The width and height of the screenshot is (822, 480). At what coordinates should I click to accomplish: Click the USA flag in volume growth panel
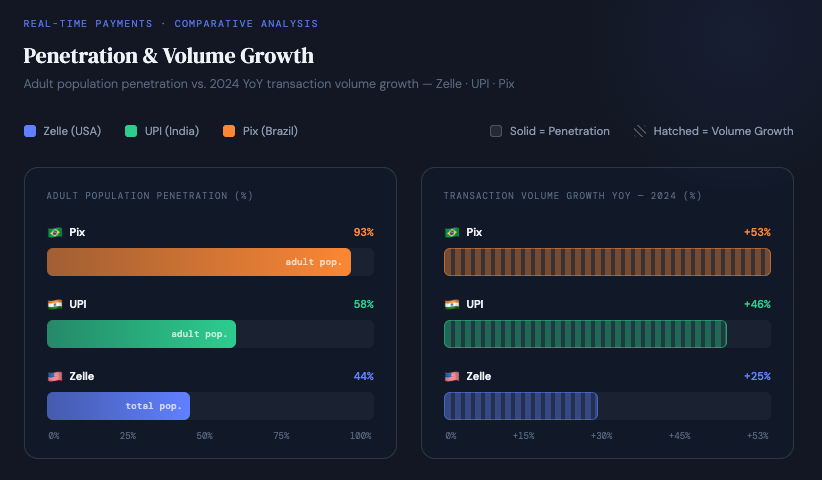point(452,376)
